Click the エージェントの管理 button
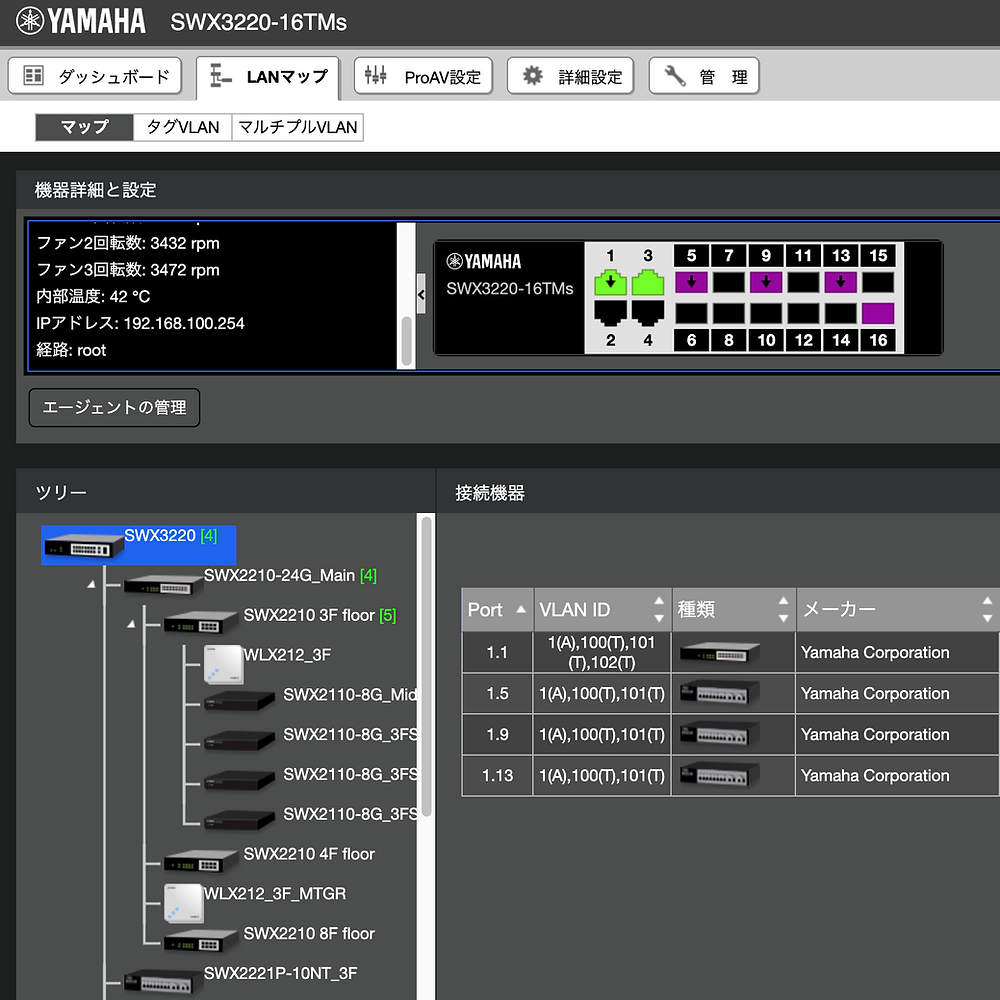 [114, 408]
